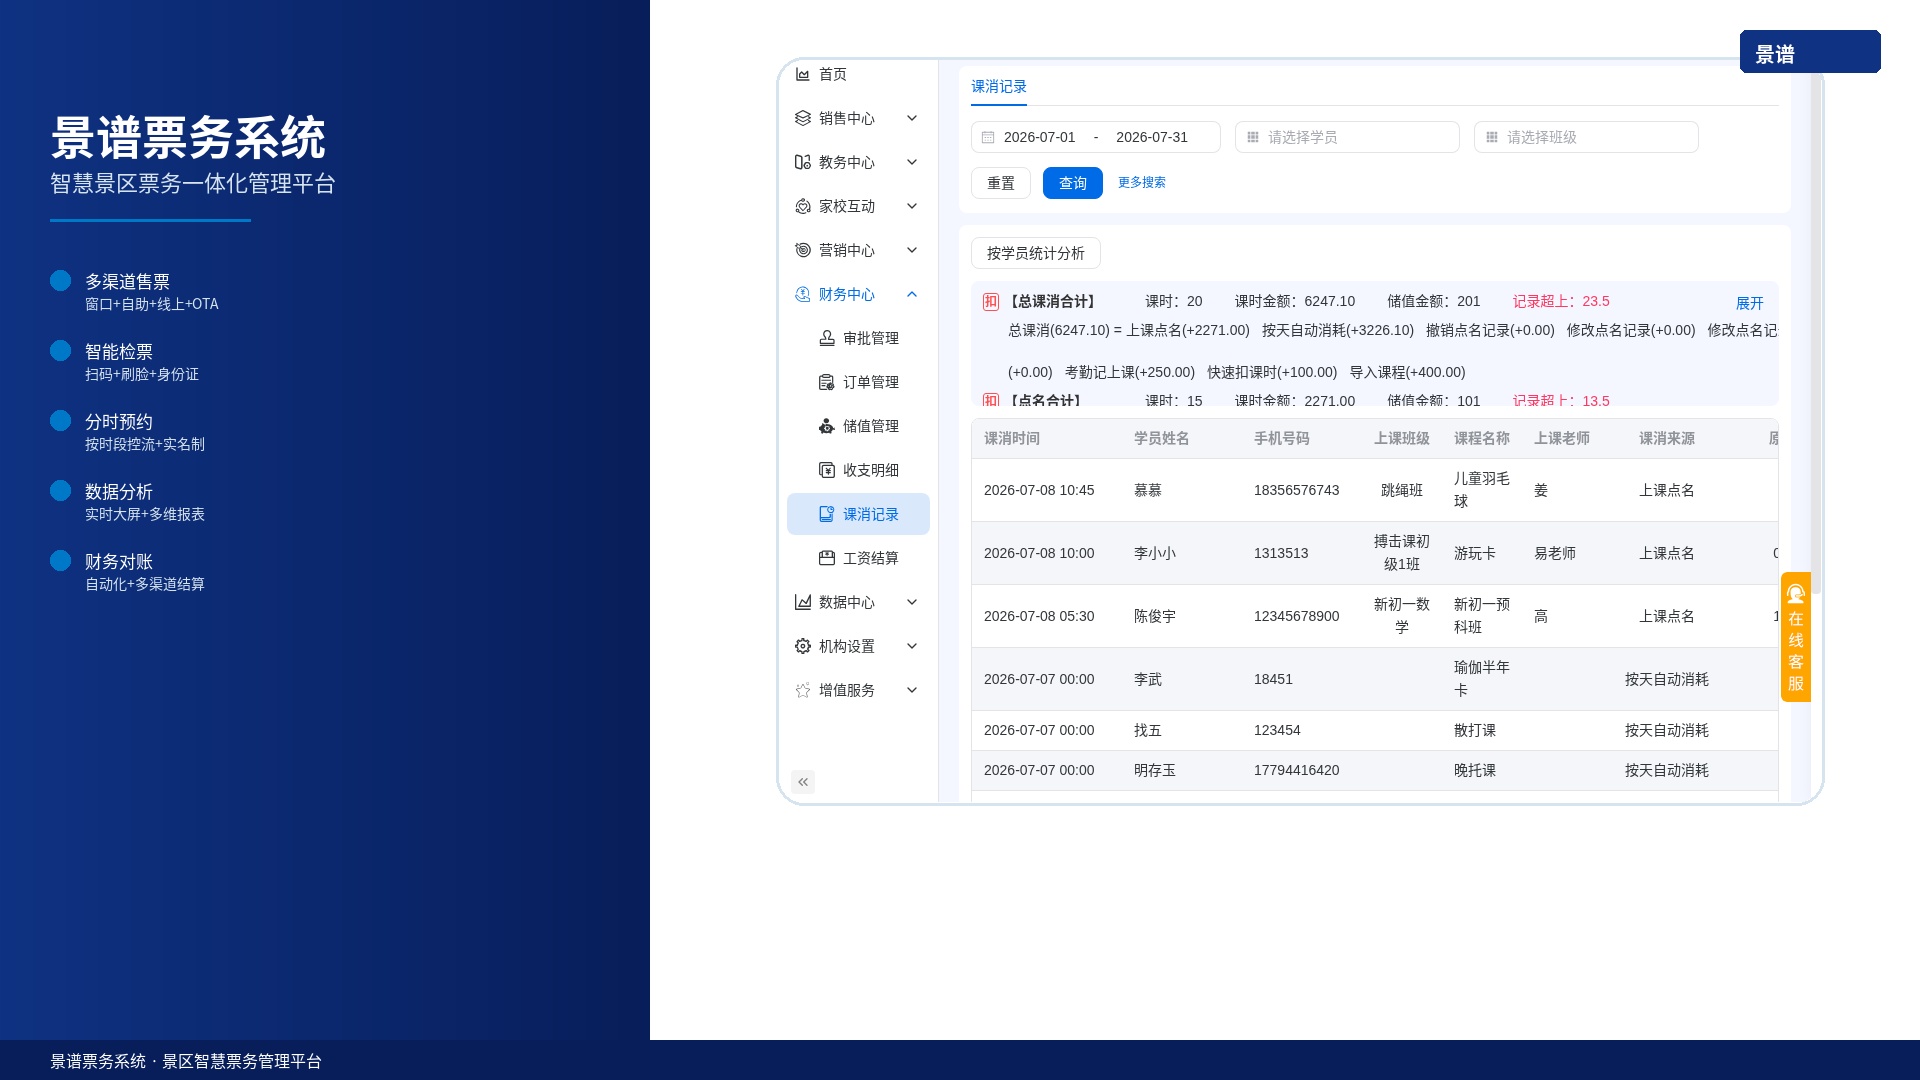
Task: Select the row for student 慕慕
Action: 1374,490
